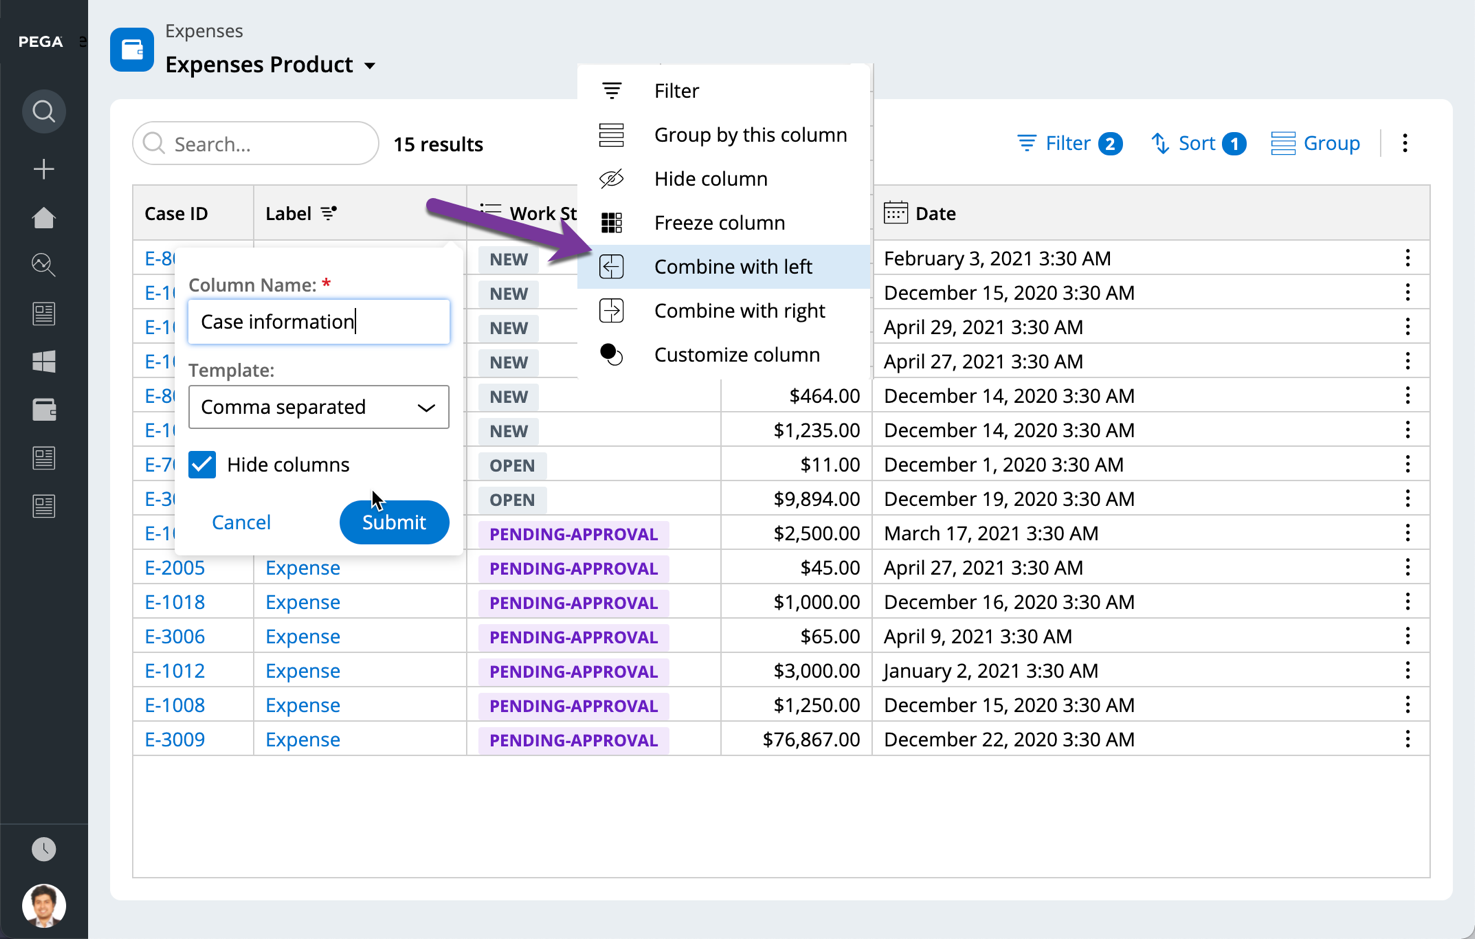
Task: Click the Label column filter indicator icon
Action: (x=329, y=213)
